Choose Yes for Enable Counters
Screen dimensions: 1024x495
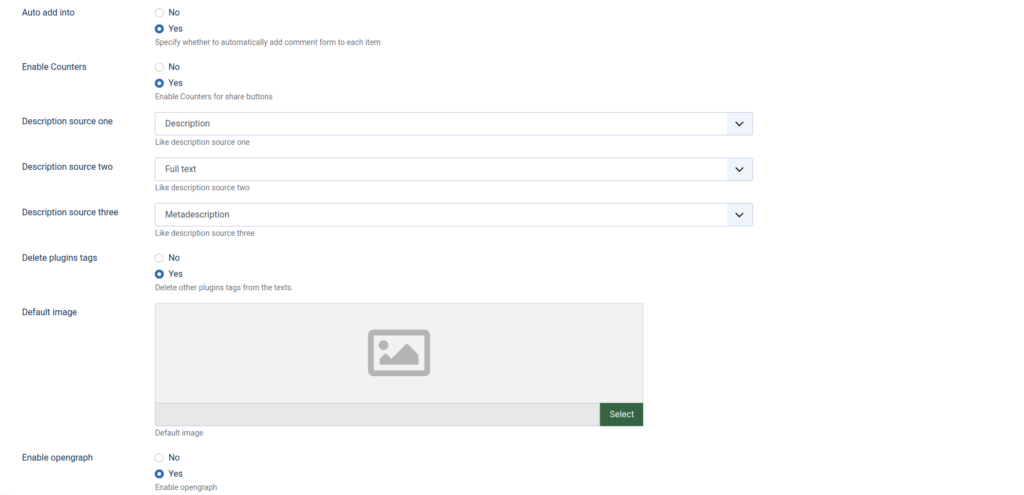pos(159,83)
